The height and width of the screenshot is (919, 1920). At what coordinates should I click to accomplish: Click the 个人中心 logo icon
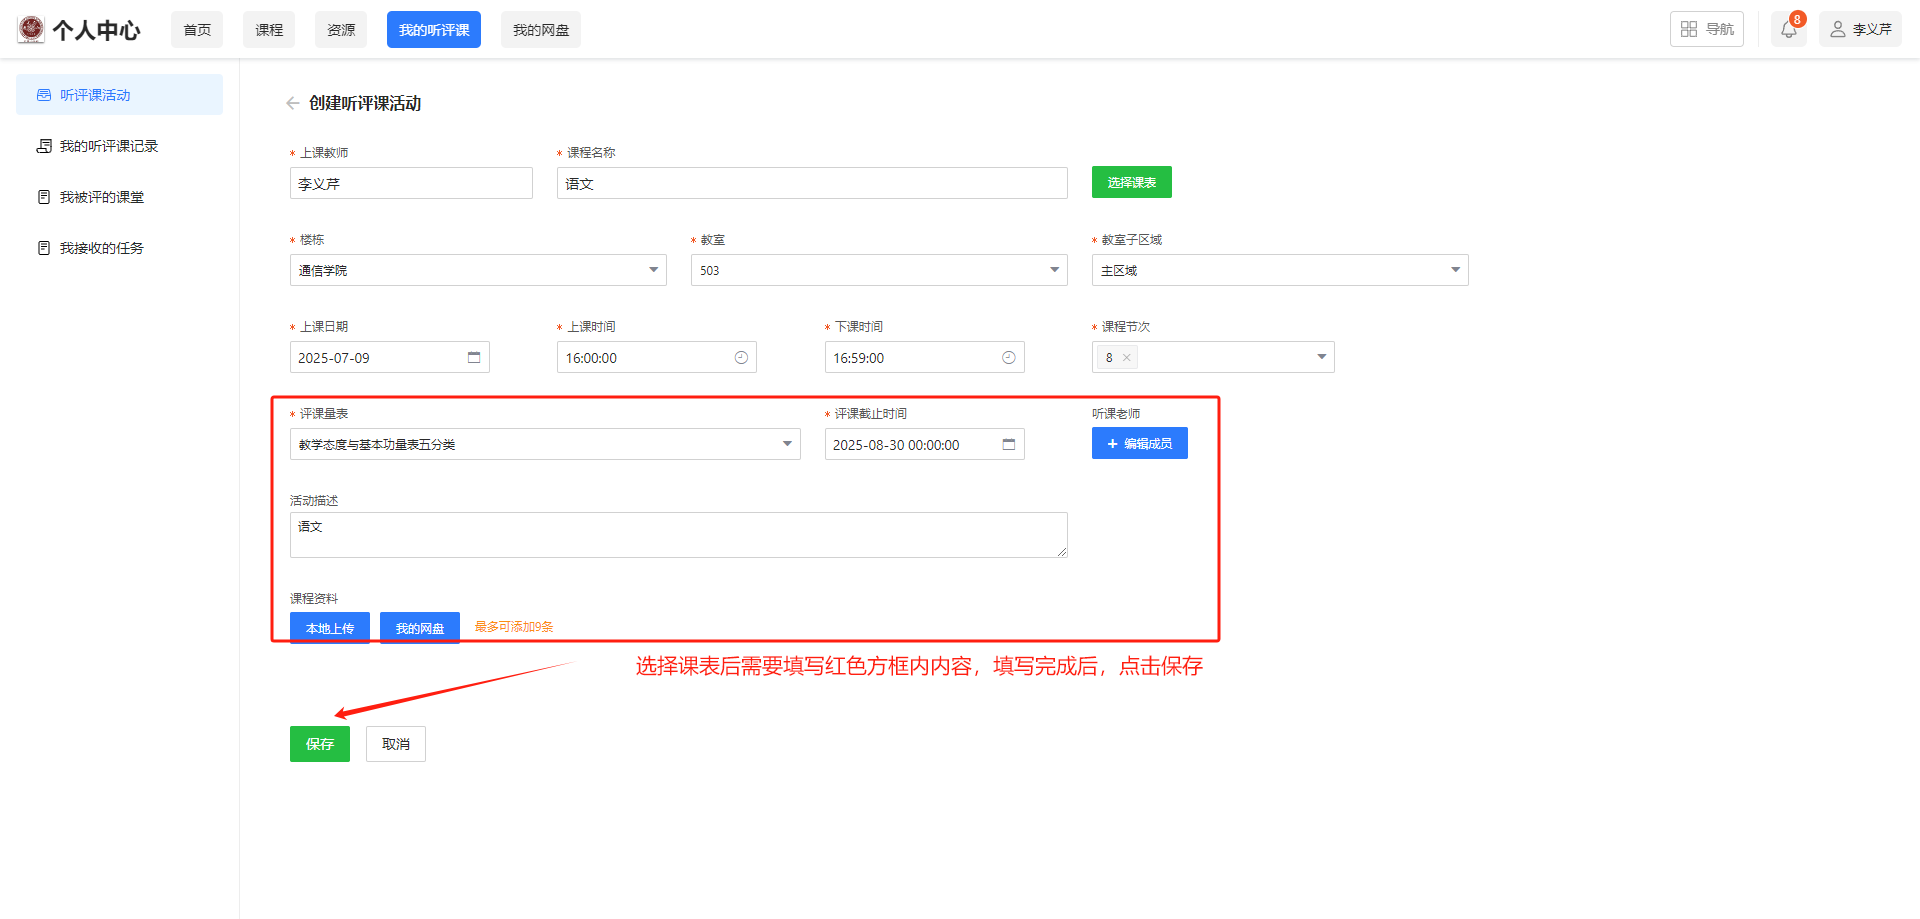(31, 30)
